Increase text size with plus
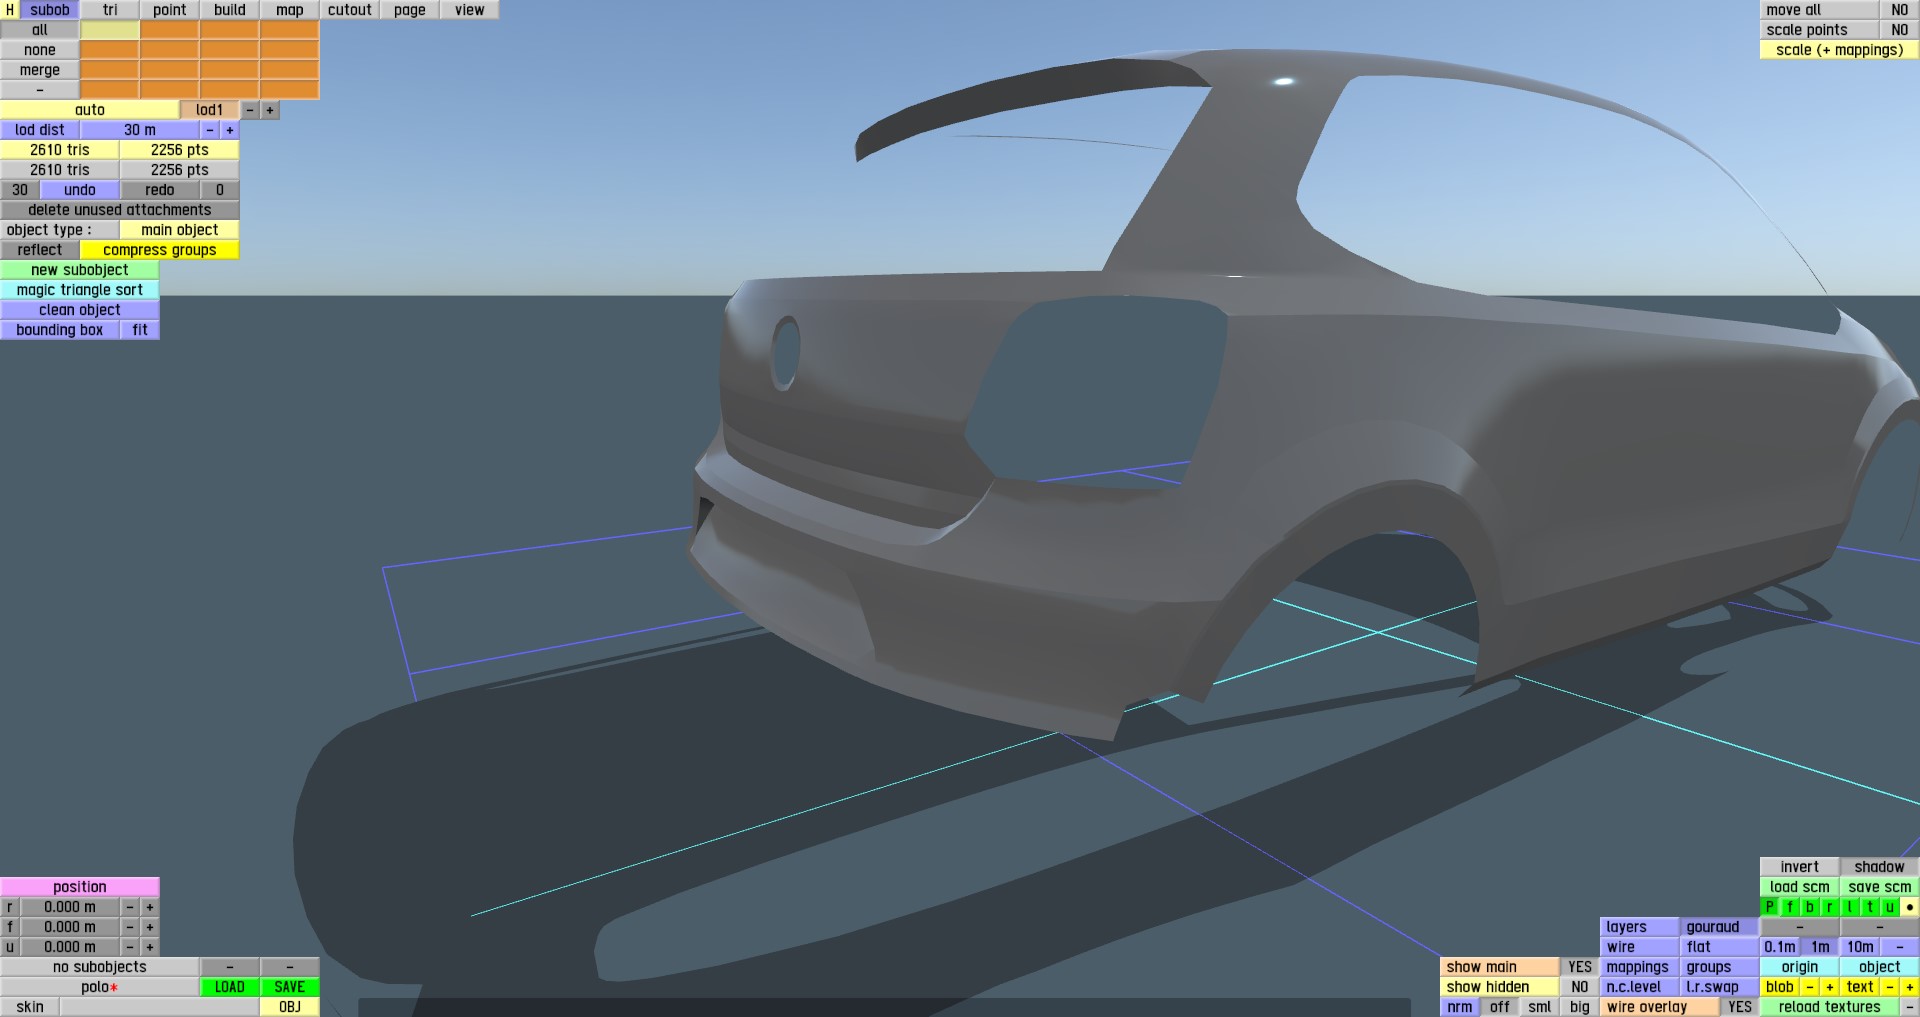The width and height of the screenshot is (1920, 1017). click(1910, 987)
